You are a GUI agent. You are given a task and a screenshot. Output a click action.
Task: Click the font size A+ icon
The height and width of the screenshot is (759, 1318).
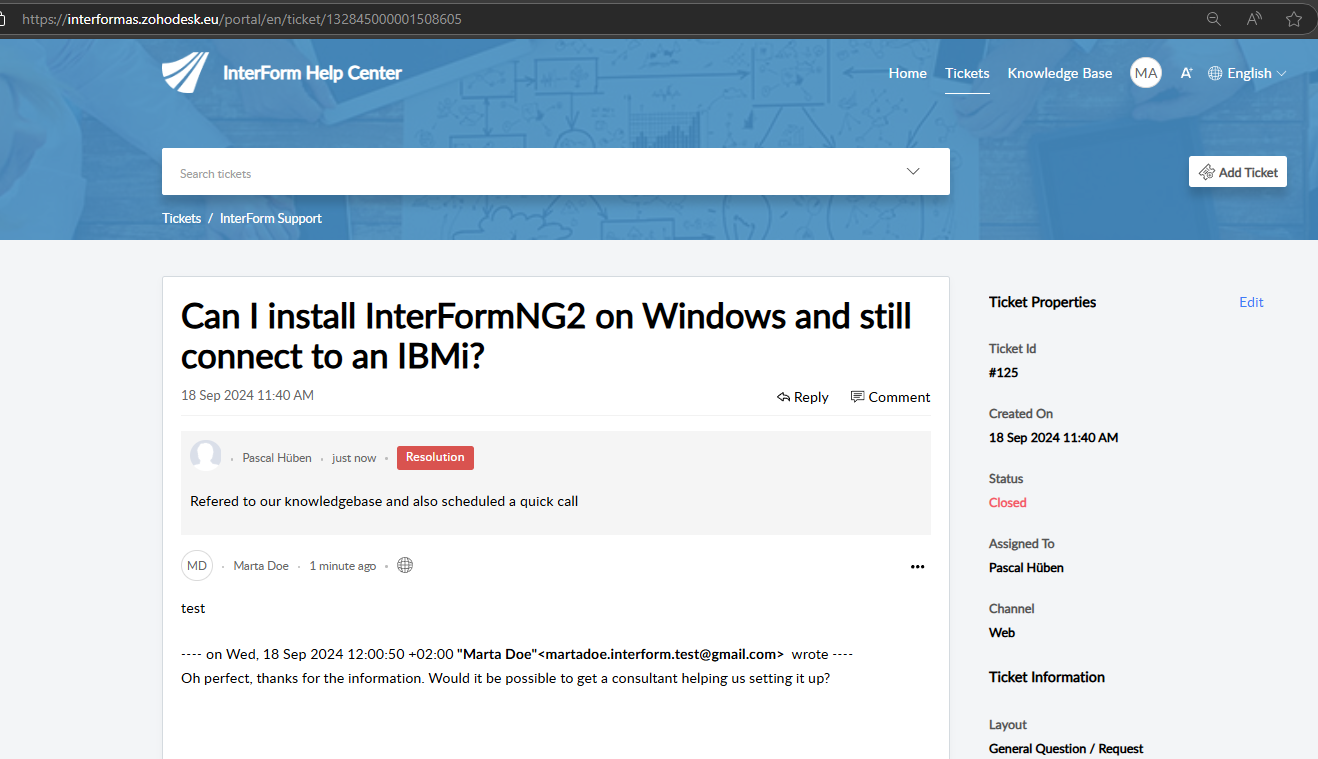(1186, 73)
